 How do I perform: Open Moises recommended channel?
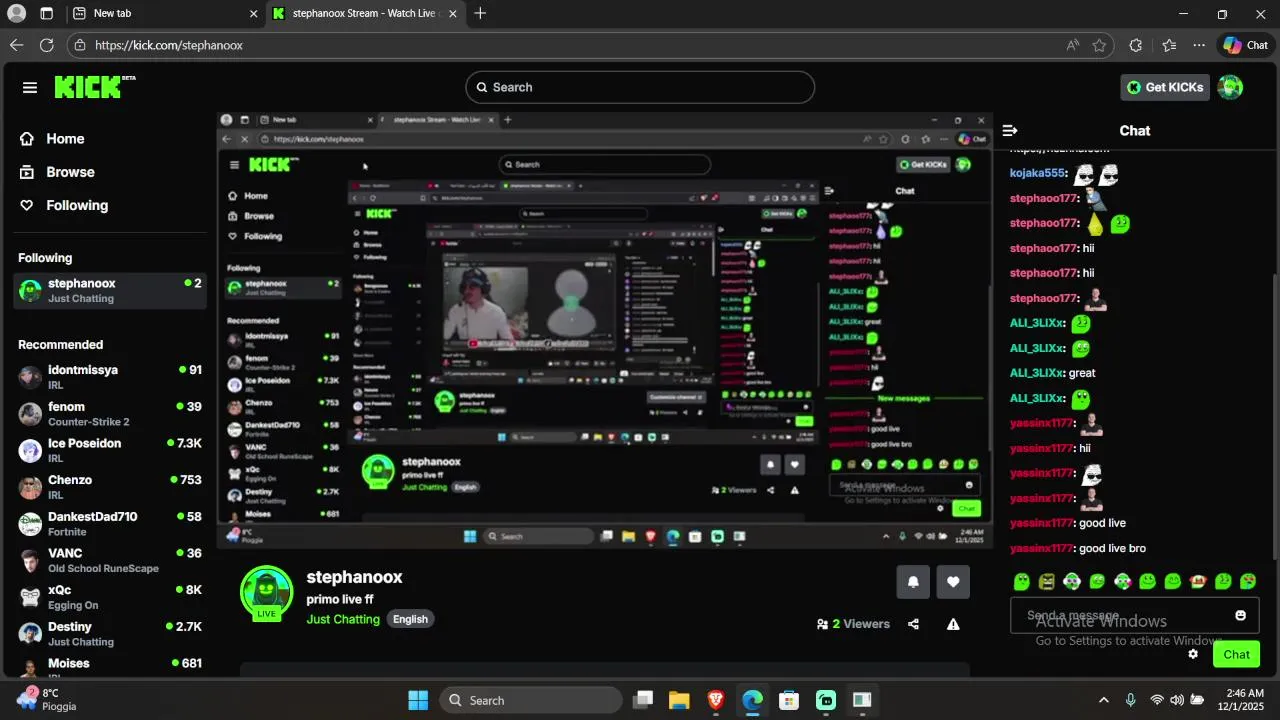pos(110,667)
